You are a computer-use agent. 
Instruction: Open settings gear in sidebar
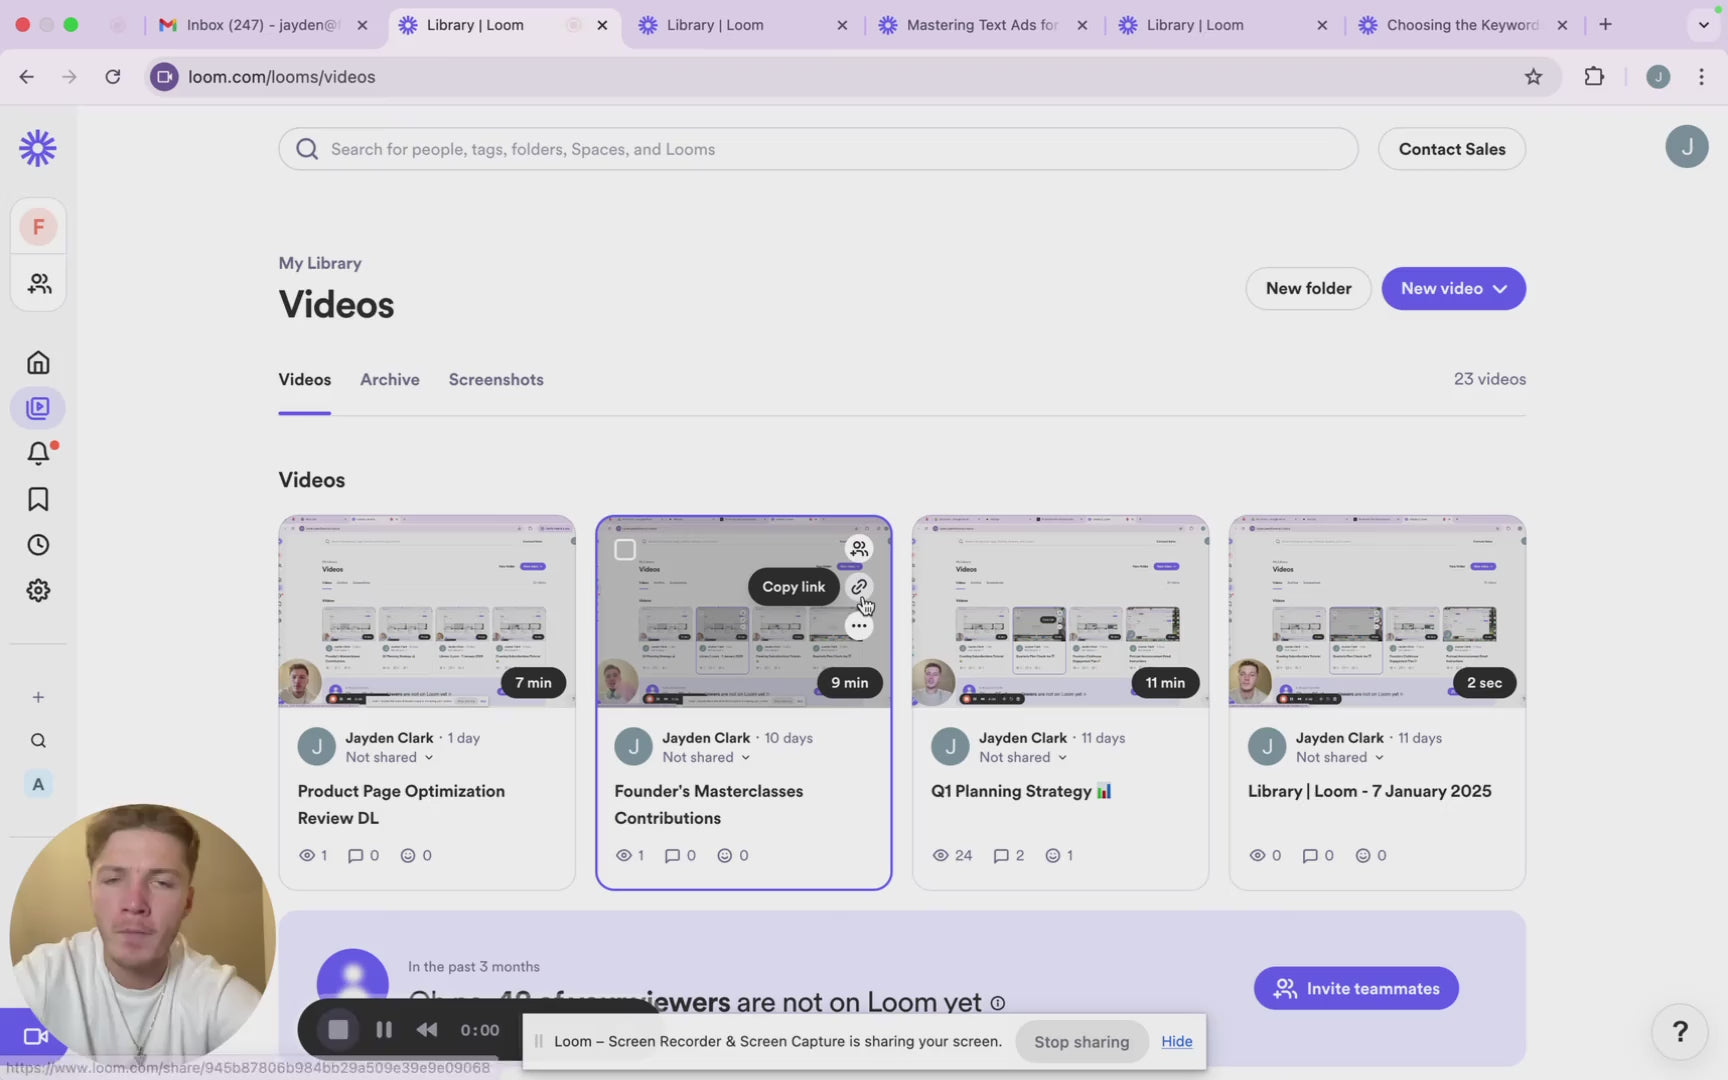38,590
